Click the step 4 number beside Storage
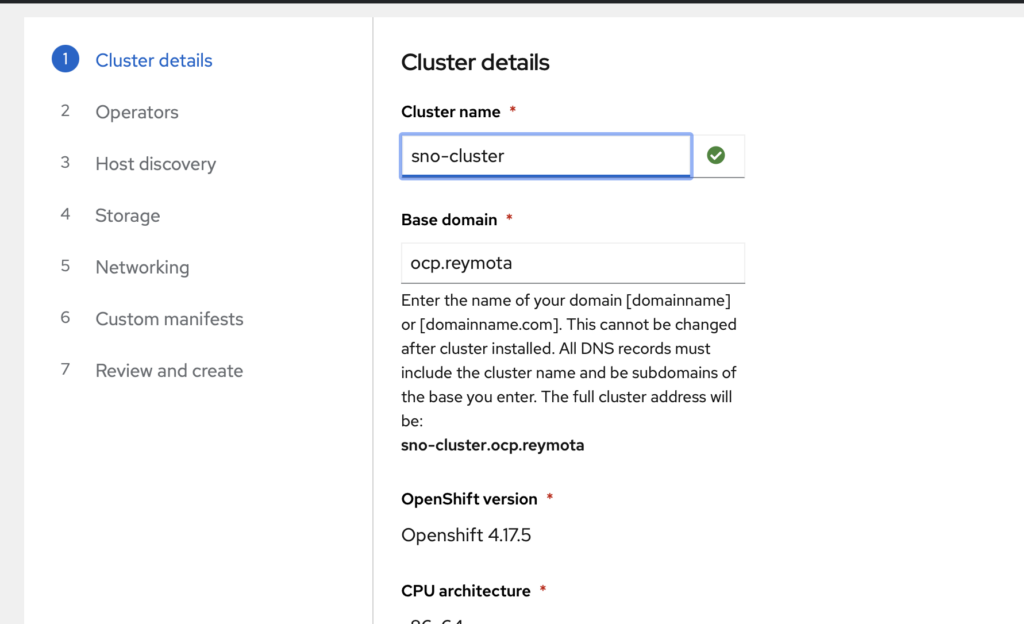The image size is (1024, 624). coord(65,215)
